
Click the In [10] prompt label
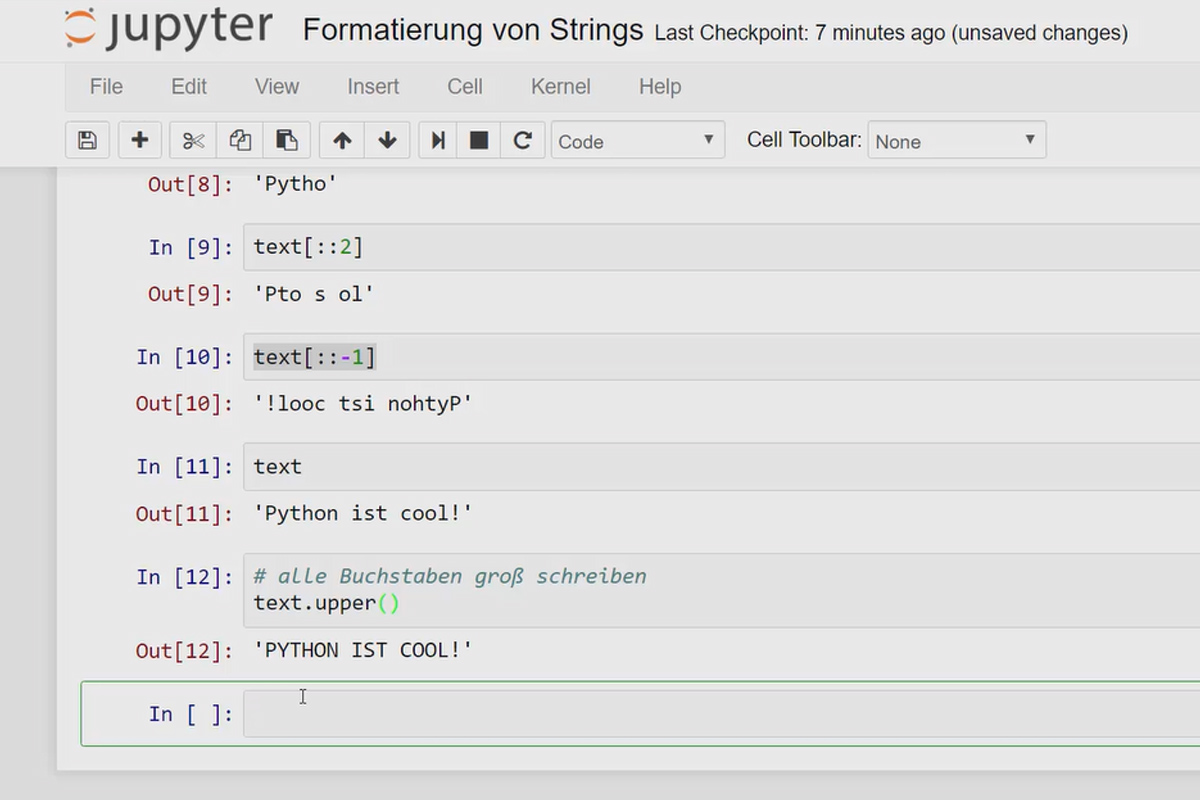[184, 357]
